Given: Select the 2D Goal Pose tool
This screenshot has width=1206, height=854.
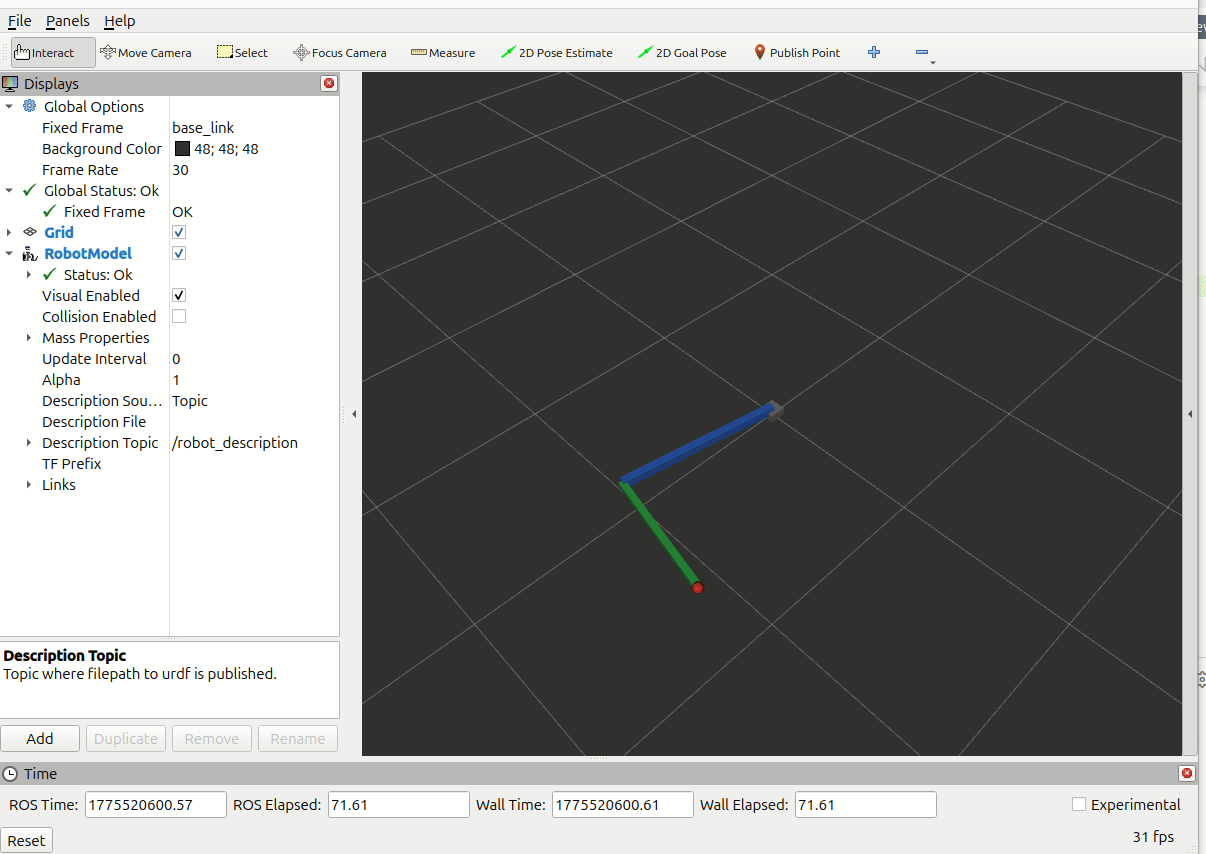Looking at the screenshot, I should pyautogui.click(x=682, y=53).
